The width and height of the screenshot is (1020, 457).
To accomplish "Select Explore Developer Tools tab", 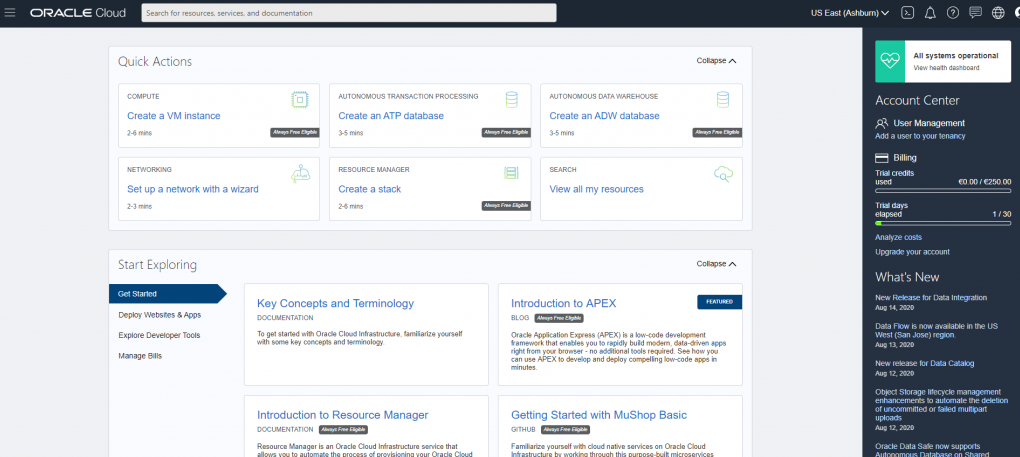I will tap(159, 335).
